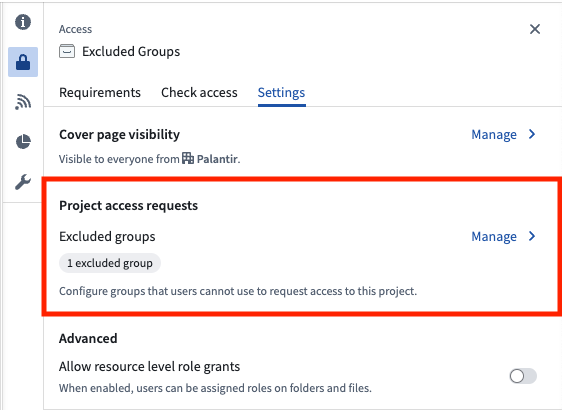
Task: Click the project box icon beside Excluded Groups
Action: (67, 51)
